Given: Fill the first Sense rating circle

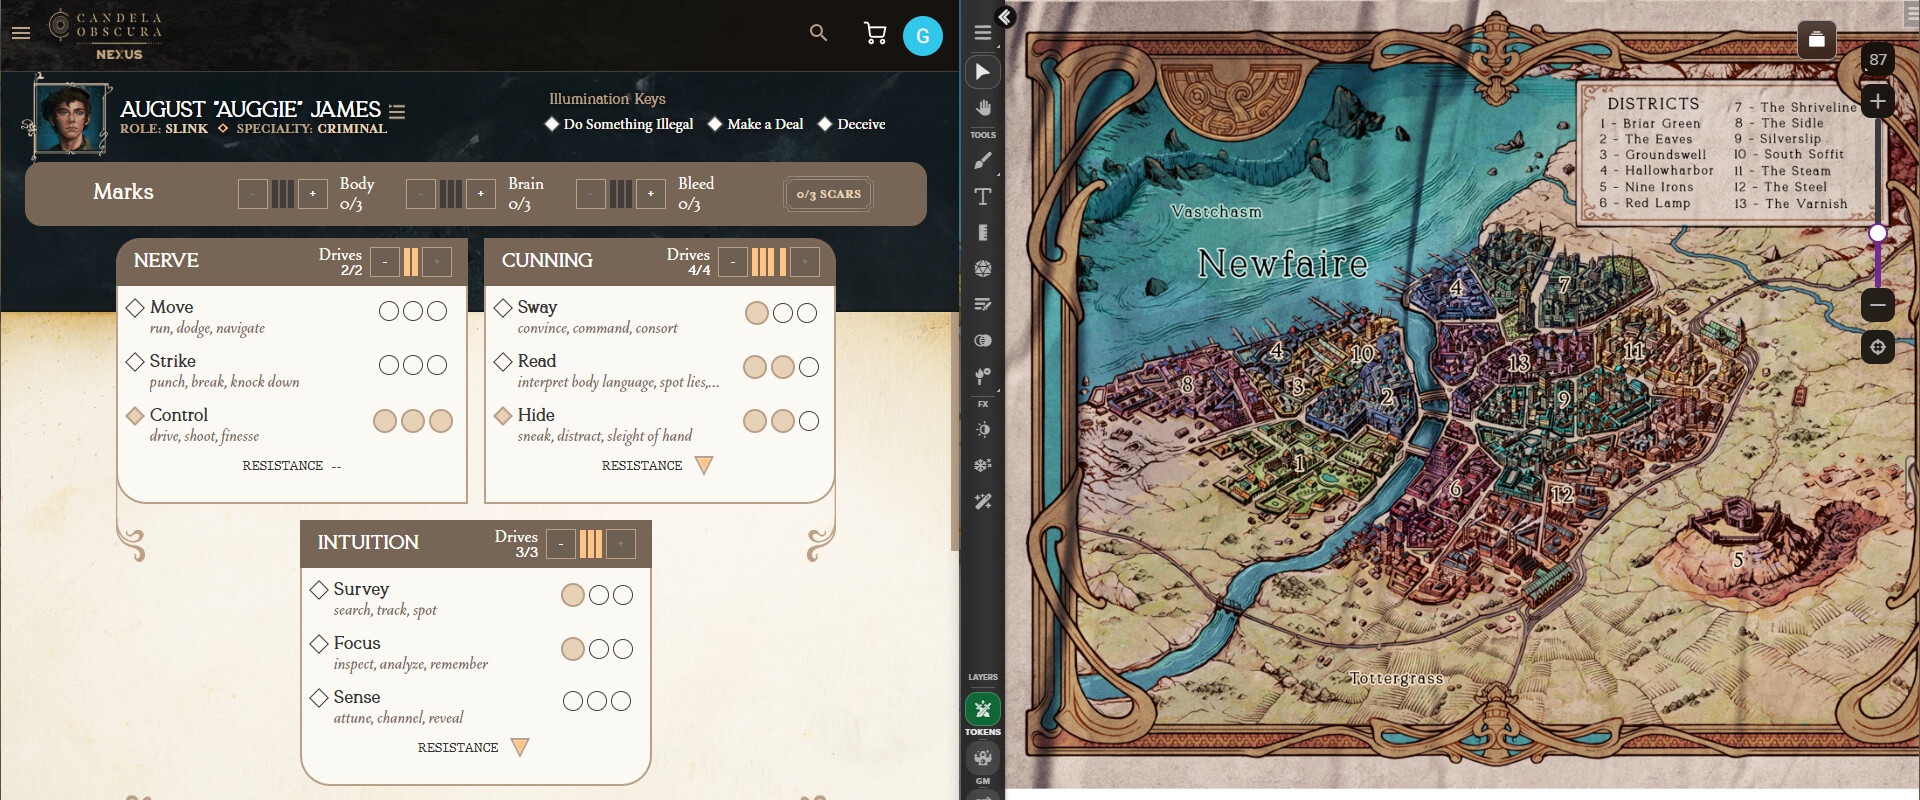Looking at the screenshot, I should click(573, 701).
